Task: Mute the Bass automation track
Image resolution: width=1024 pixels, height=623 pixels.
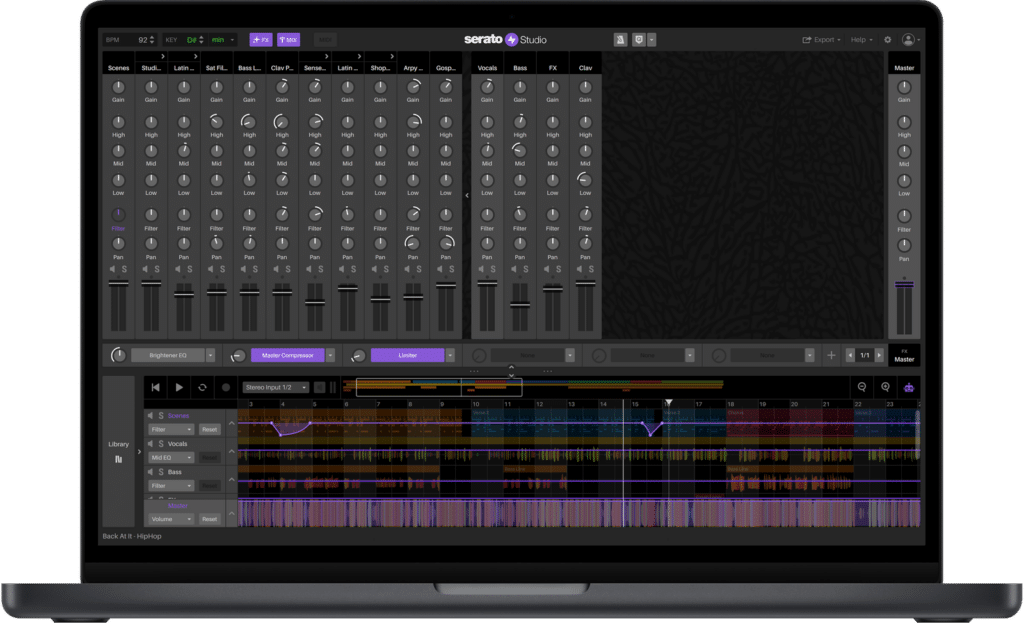Action: coord(151,471)
